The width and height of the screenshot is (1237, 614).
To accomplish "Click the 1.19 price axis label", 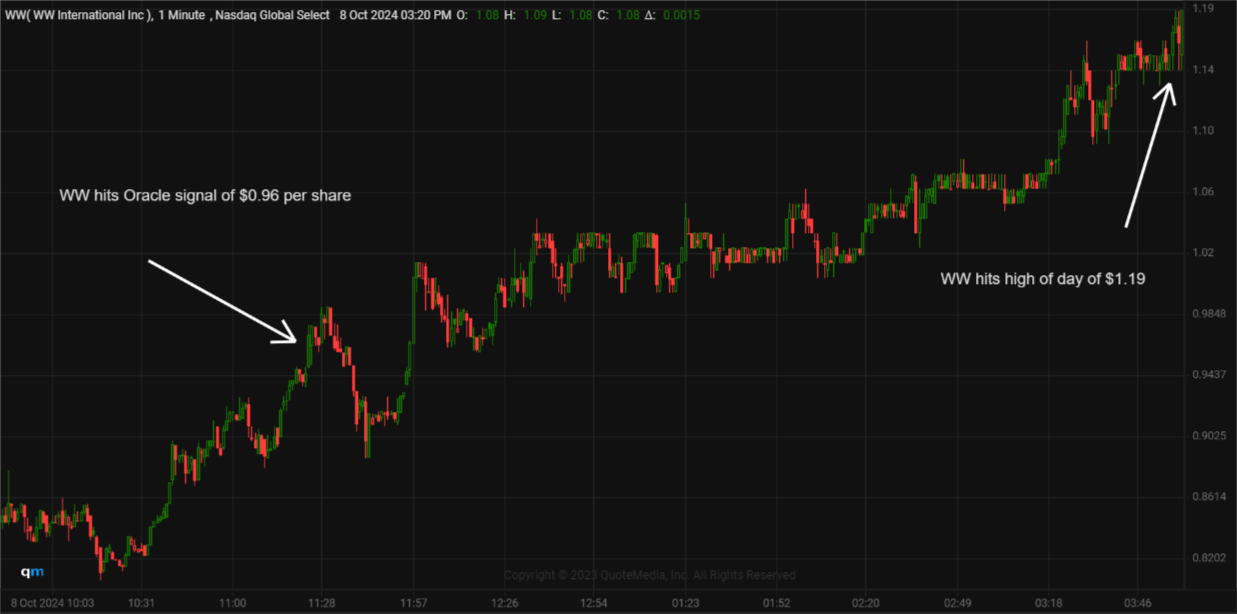I will (1203, 9).
